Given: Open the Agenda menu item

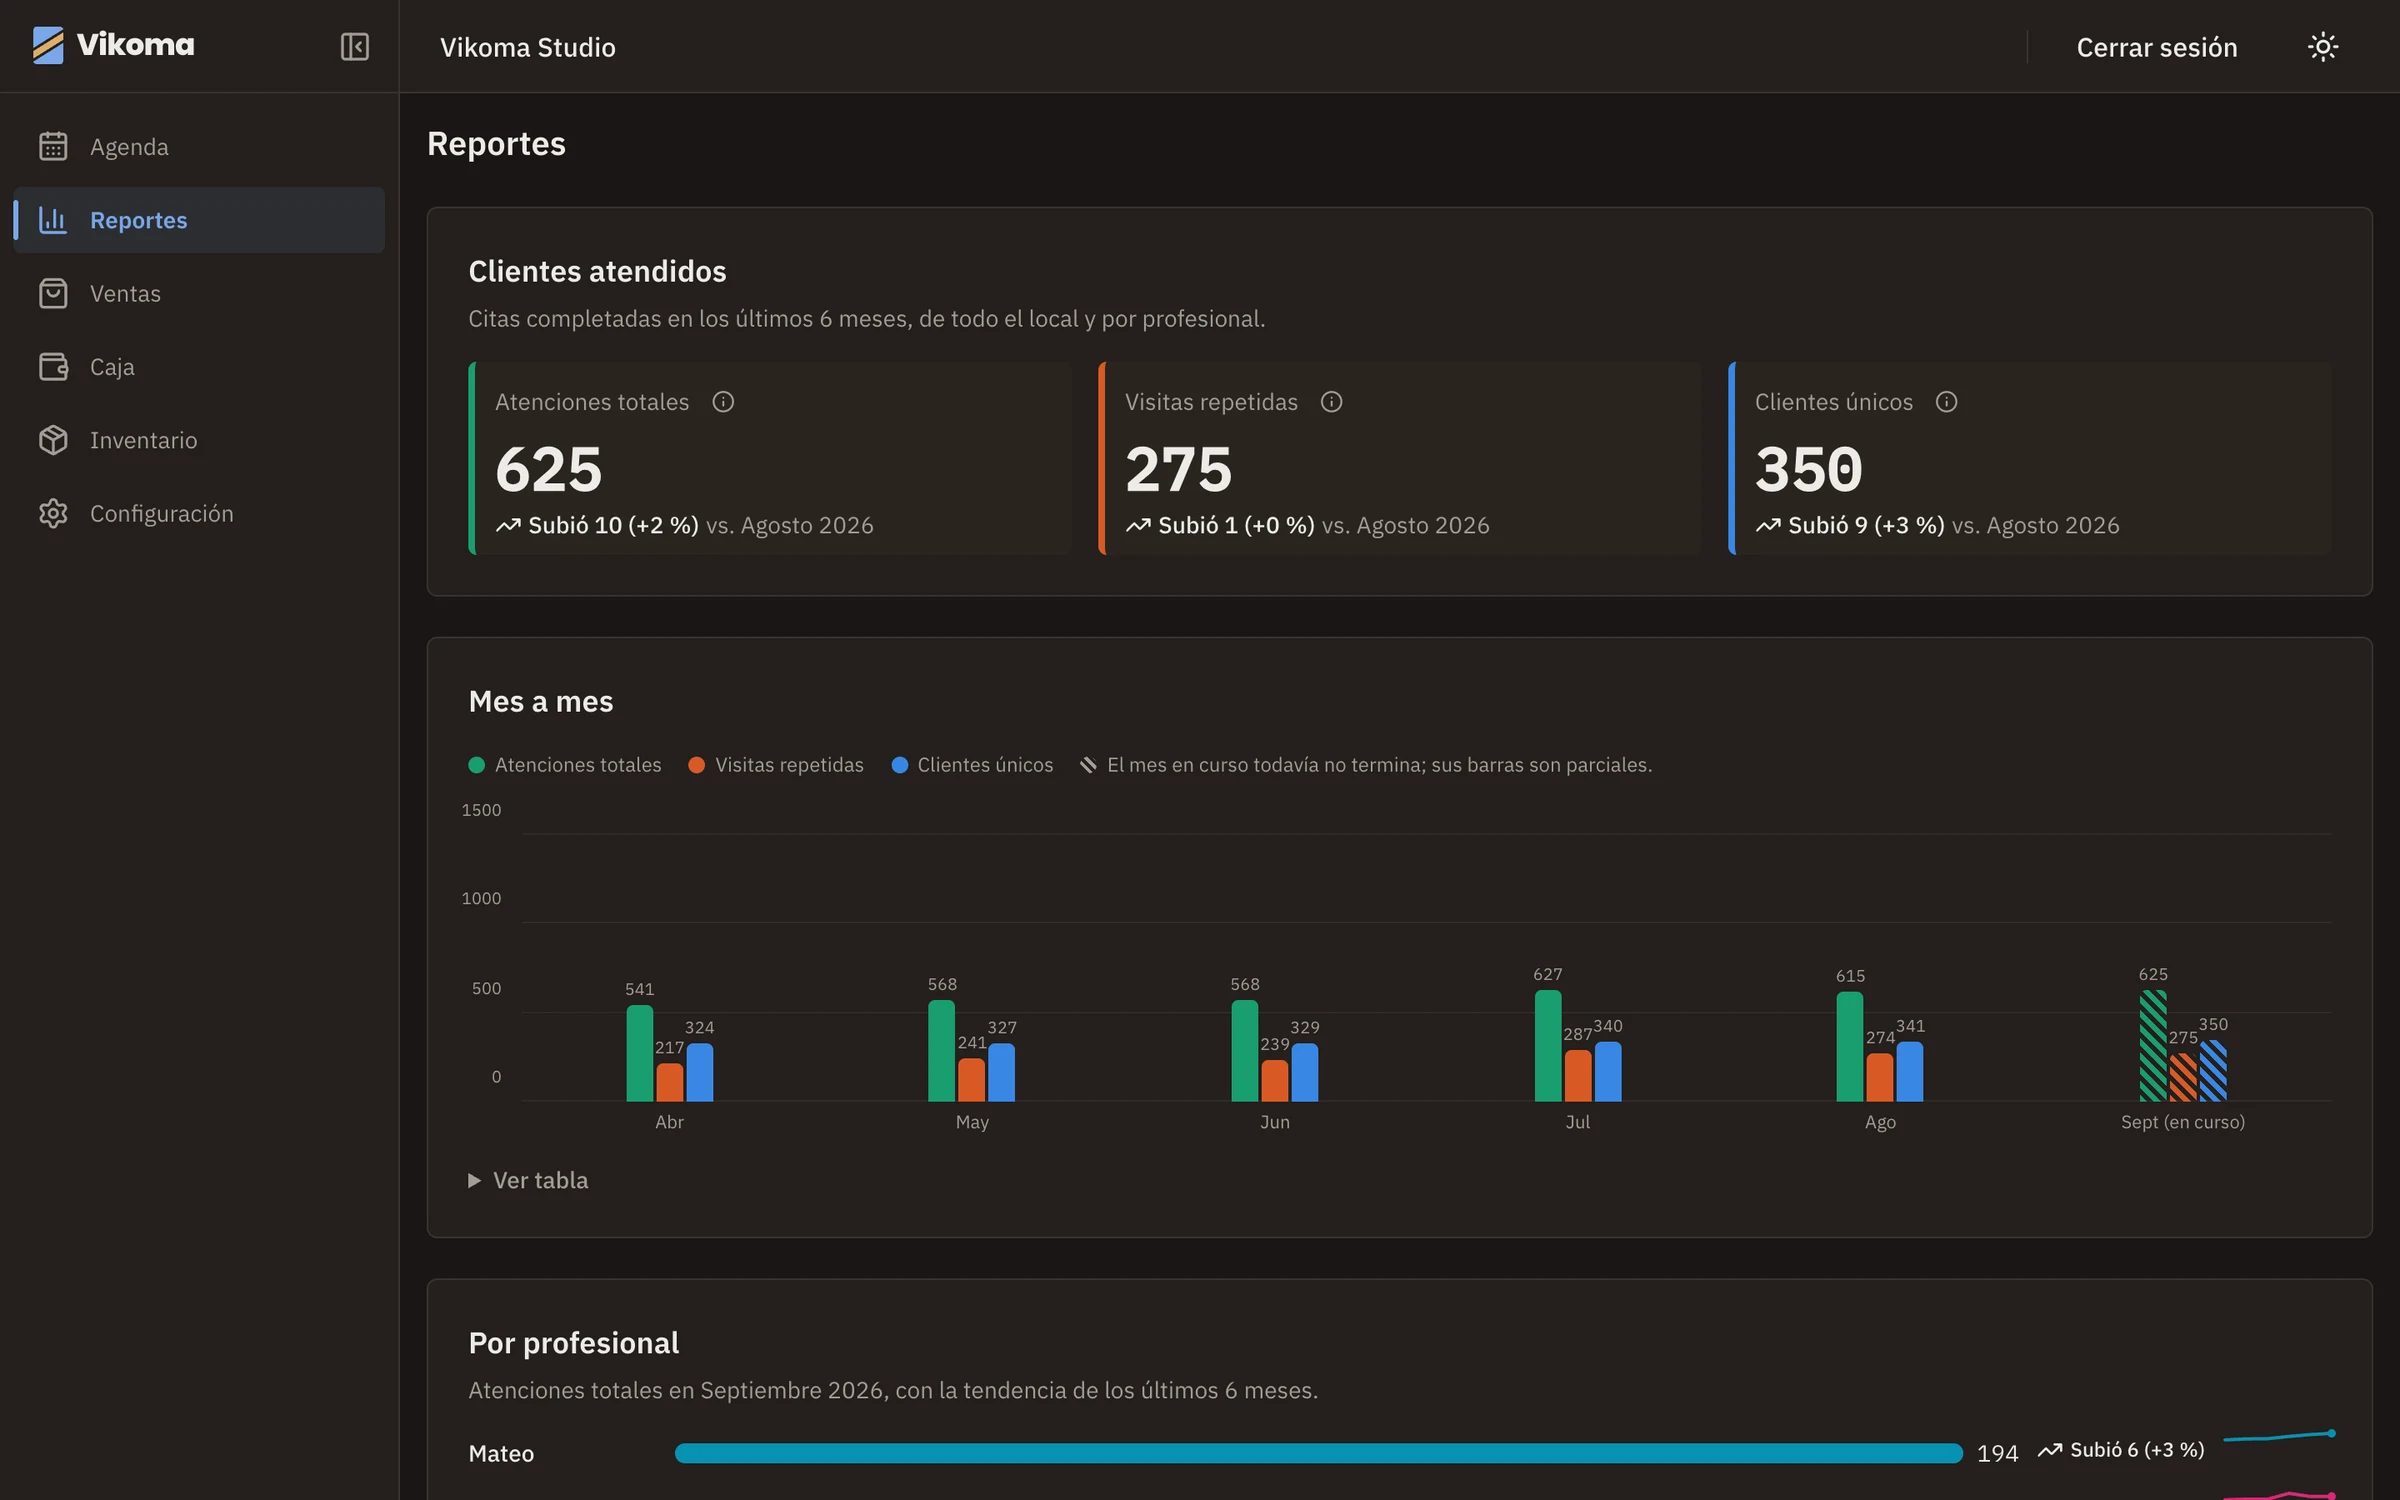Looking at the screenshot, I should (x=199, y=146).
